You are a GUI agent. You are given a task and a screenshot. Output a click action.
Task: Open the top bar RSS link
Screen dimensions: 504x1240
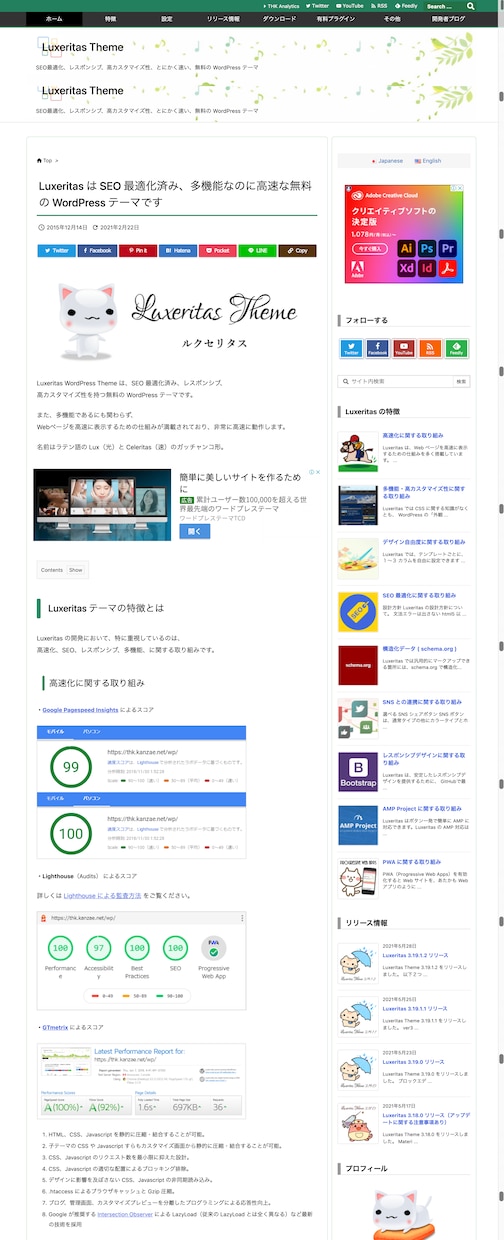[x=380, y=6]
